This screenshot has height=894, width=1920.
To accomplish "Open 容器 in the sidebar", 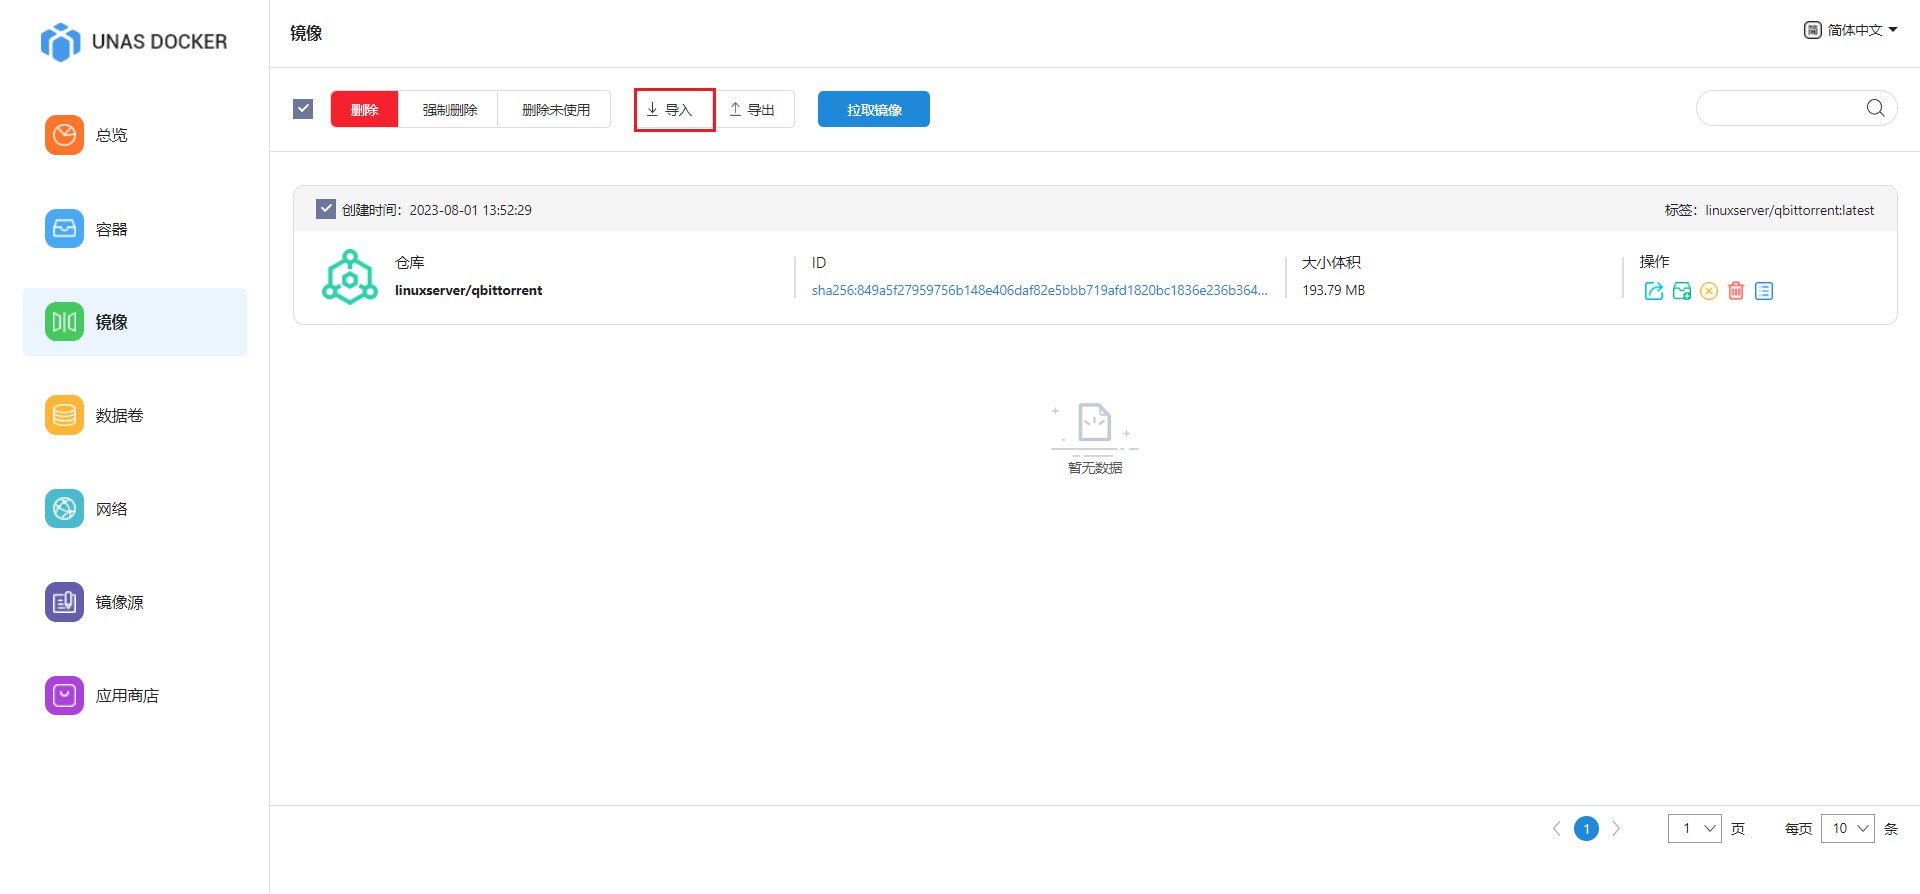I will point(111,229).
